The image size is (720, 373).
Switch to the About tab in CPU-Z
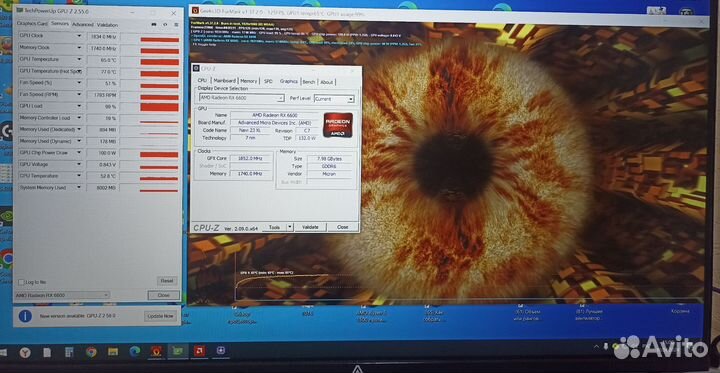pos(326,82)
